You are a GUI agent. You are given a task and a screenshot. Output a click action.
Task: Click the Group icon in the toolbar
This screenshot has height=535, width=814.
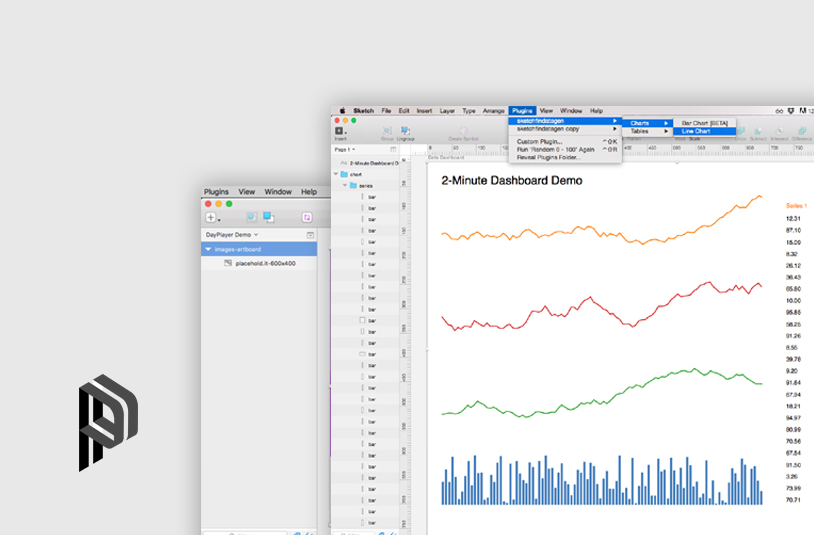tap(386, 130)
